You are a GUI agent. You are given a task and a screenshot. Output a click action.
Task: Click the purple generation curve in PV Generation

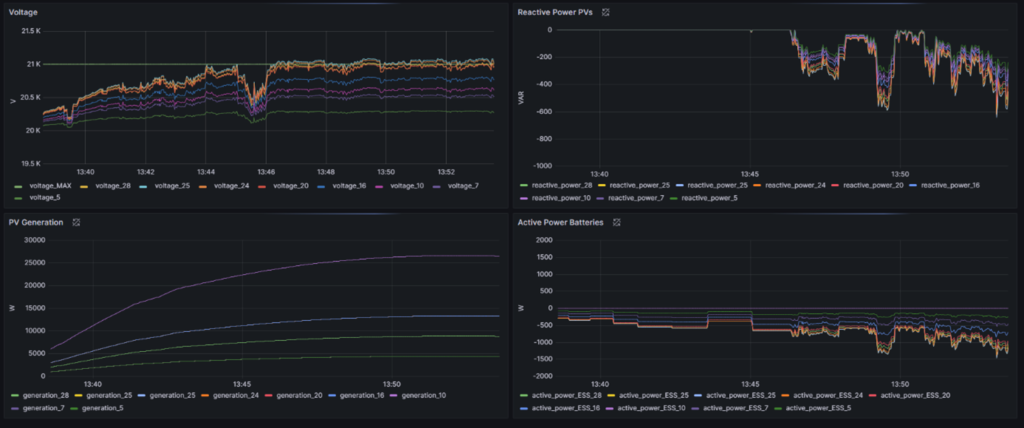[250, 270]
